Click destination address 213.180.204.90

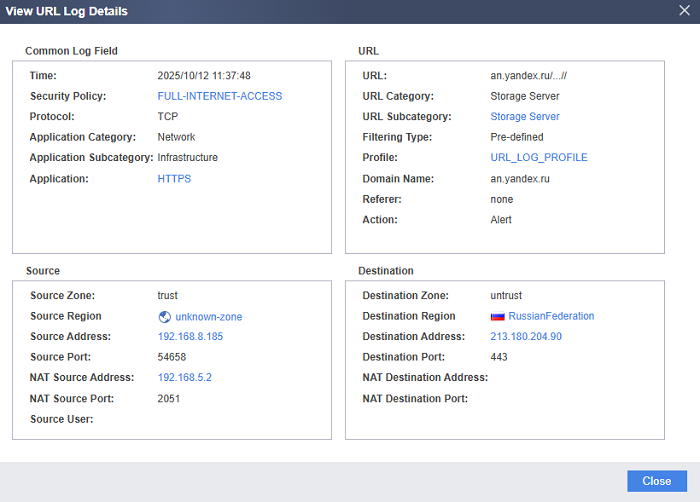click(x=526, y=337)
